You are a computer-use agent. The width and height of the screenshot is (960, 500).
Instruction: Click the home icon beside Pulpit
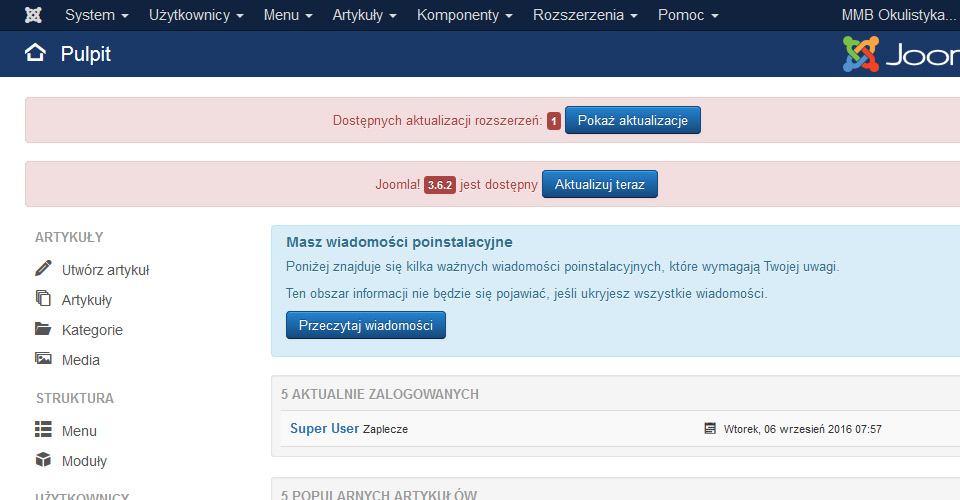tap(36, 53)
